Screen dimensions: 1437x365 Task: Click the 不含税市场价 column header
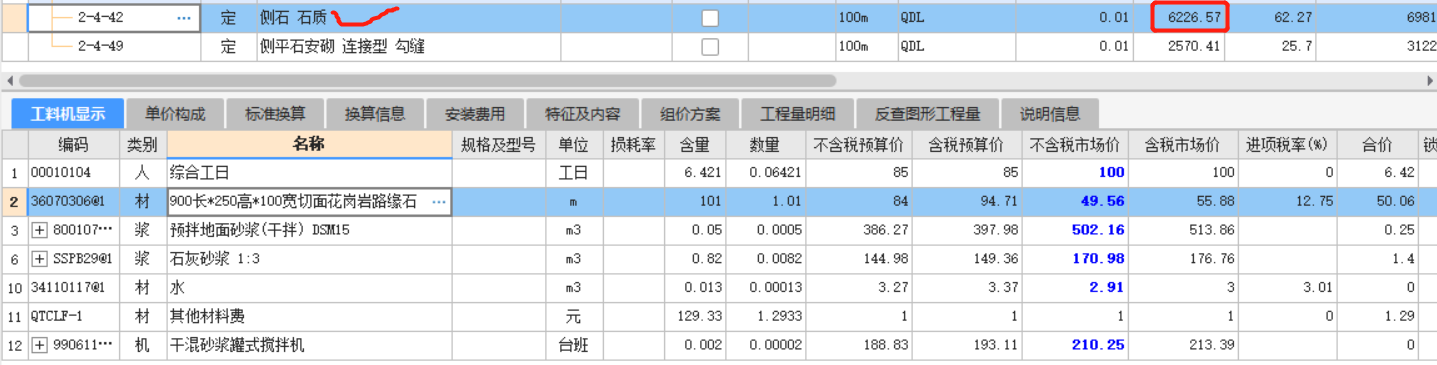pyautogui.click(x=1075, y=144)
